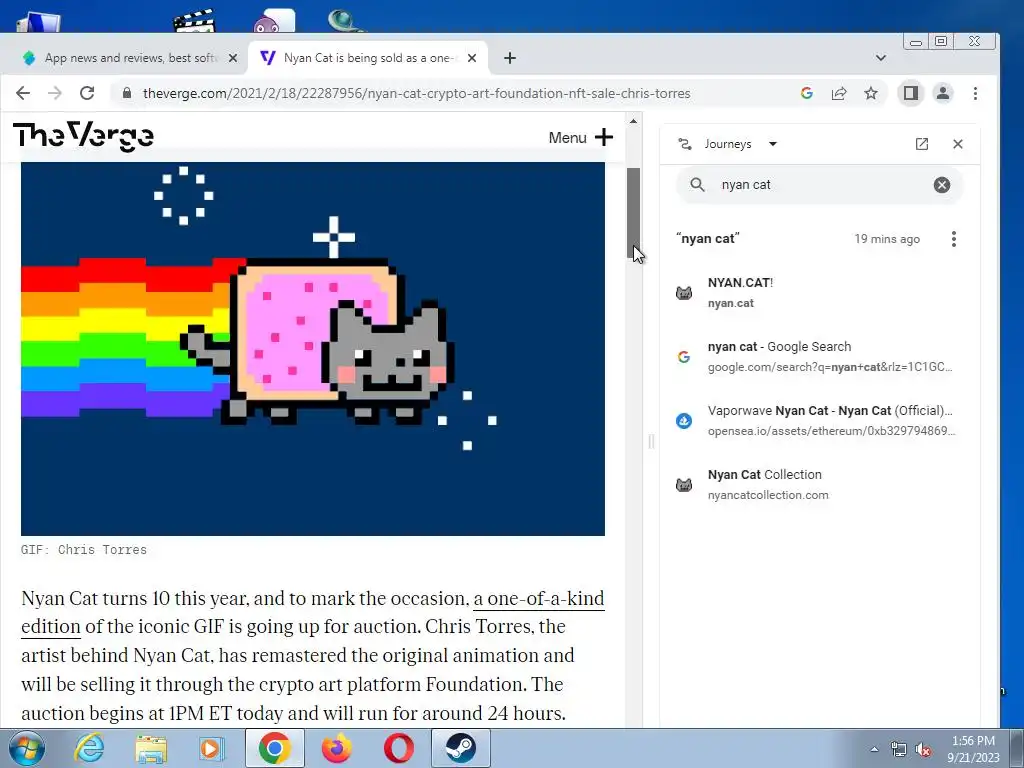Image resolution: width=1024 pixels, height=768 pixels.
Task: Clear the nyan cat search text
Action: point(942,185)
